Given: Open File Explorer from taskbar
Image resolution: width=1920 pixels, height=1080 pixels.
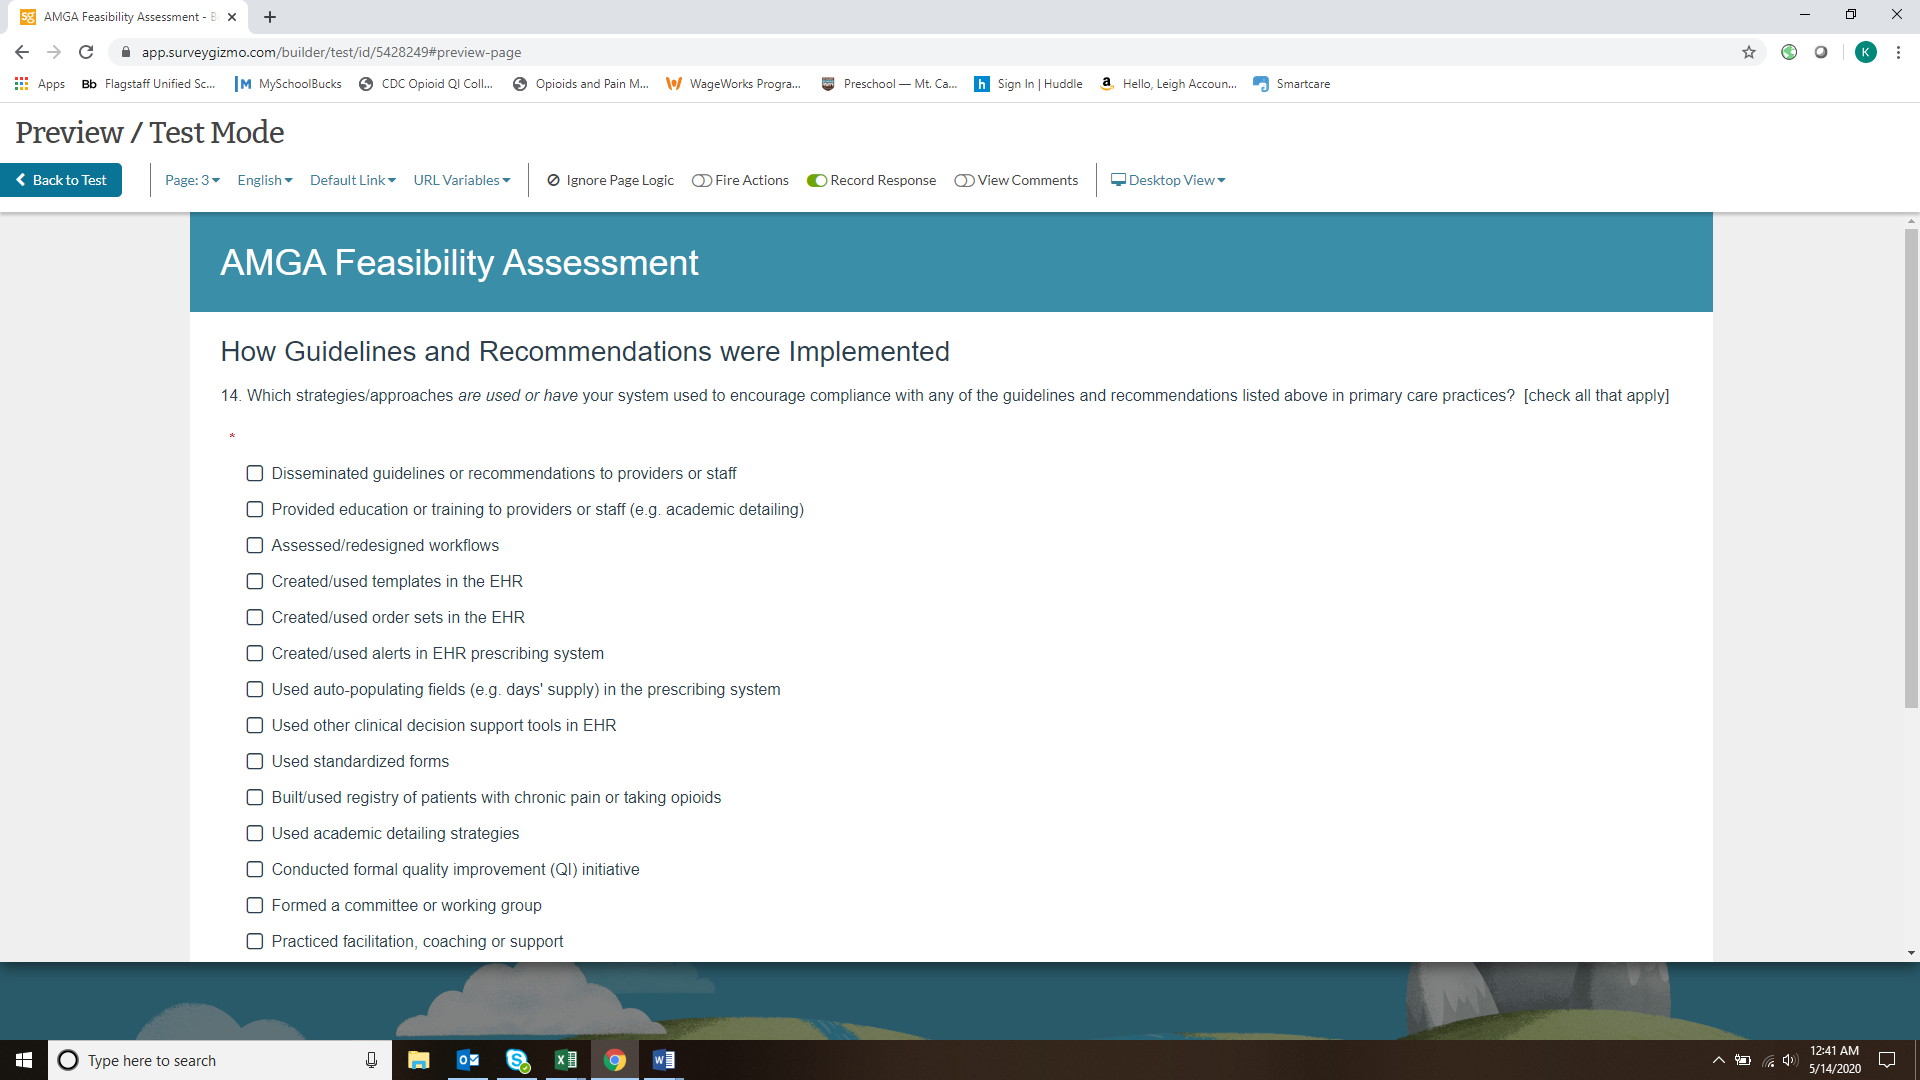Looking at the screenshot, I should pos(418,1060).
